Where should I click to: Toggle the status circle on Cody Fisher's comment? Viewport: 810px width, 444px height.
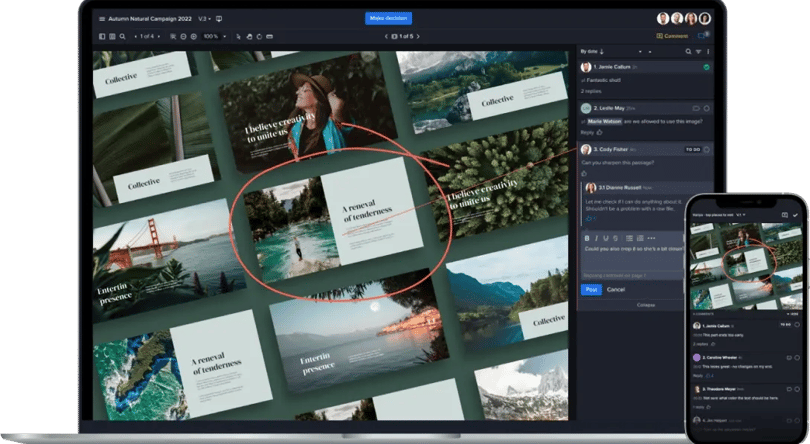[x=707, y=149]
